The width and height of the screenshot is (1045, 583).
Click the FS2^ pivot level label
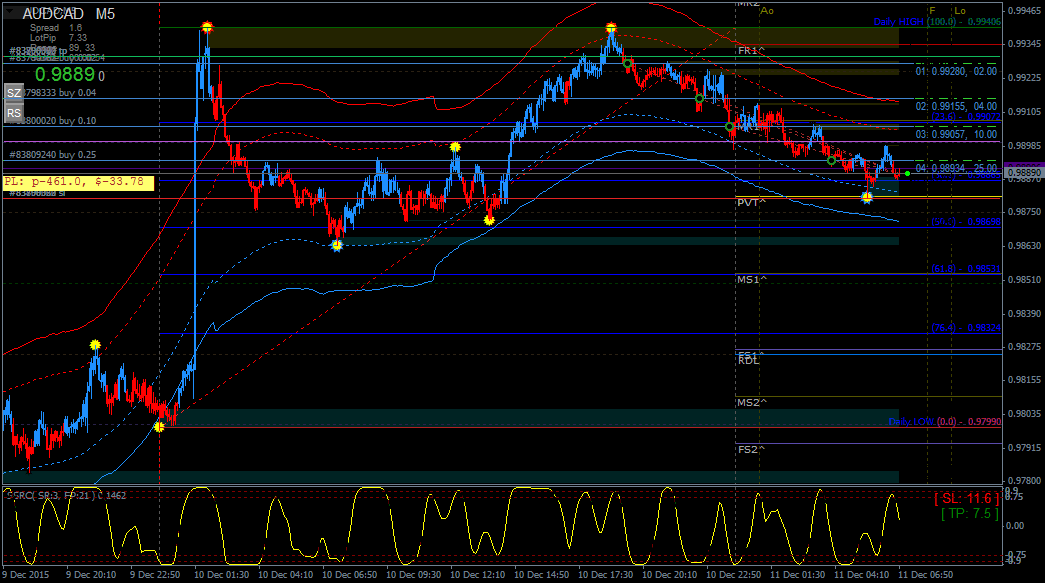pyautogui.click(x=751, y=450)
